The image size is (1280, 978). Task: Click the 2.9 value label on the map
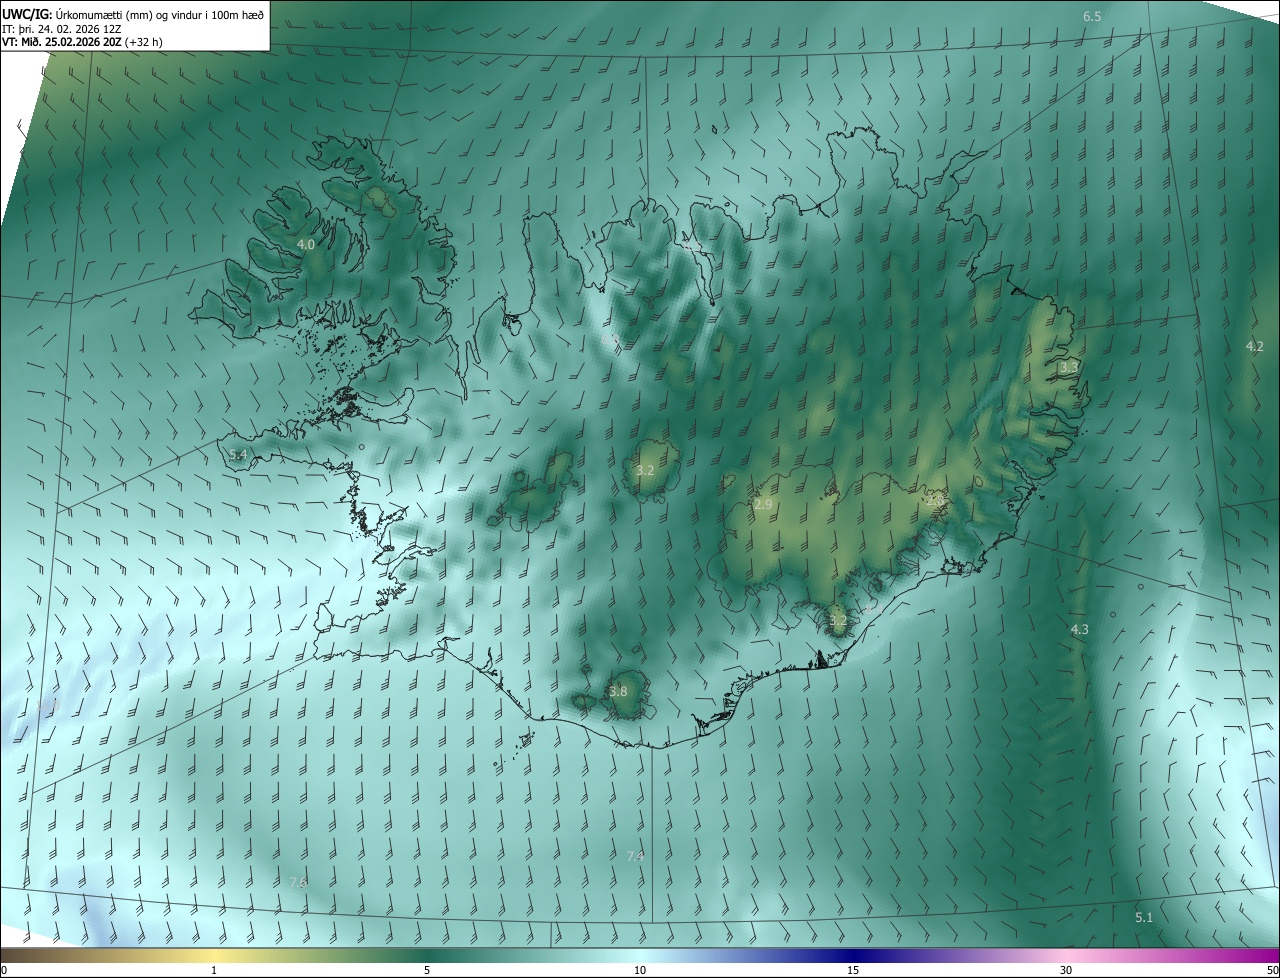[x=763, y=505]
